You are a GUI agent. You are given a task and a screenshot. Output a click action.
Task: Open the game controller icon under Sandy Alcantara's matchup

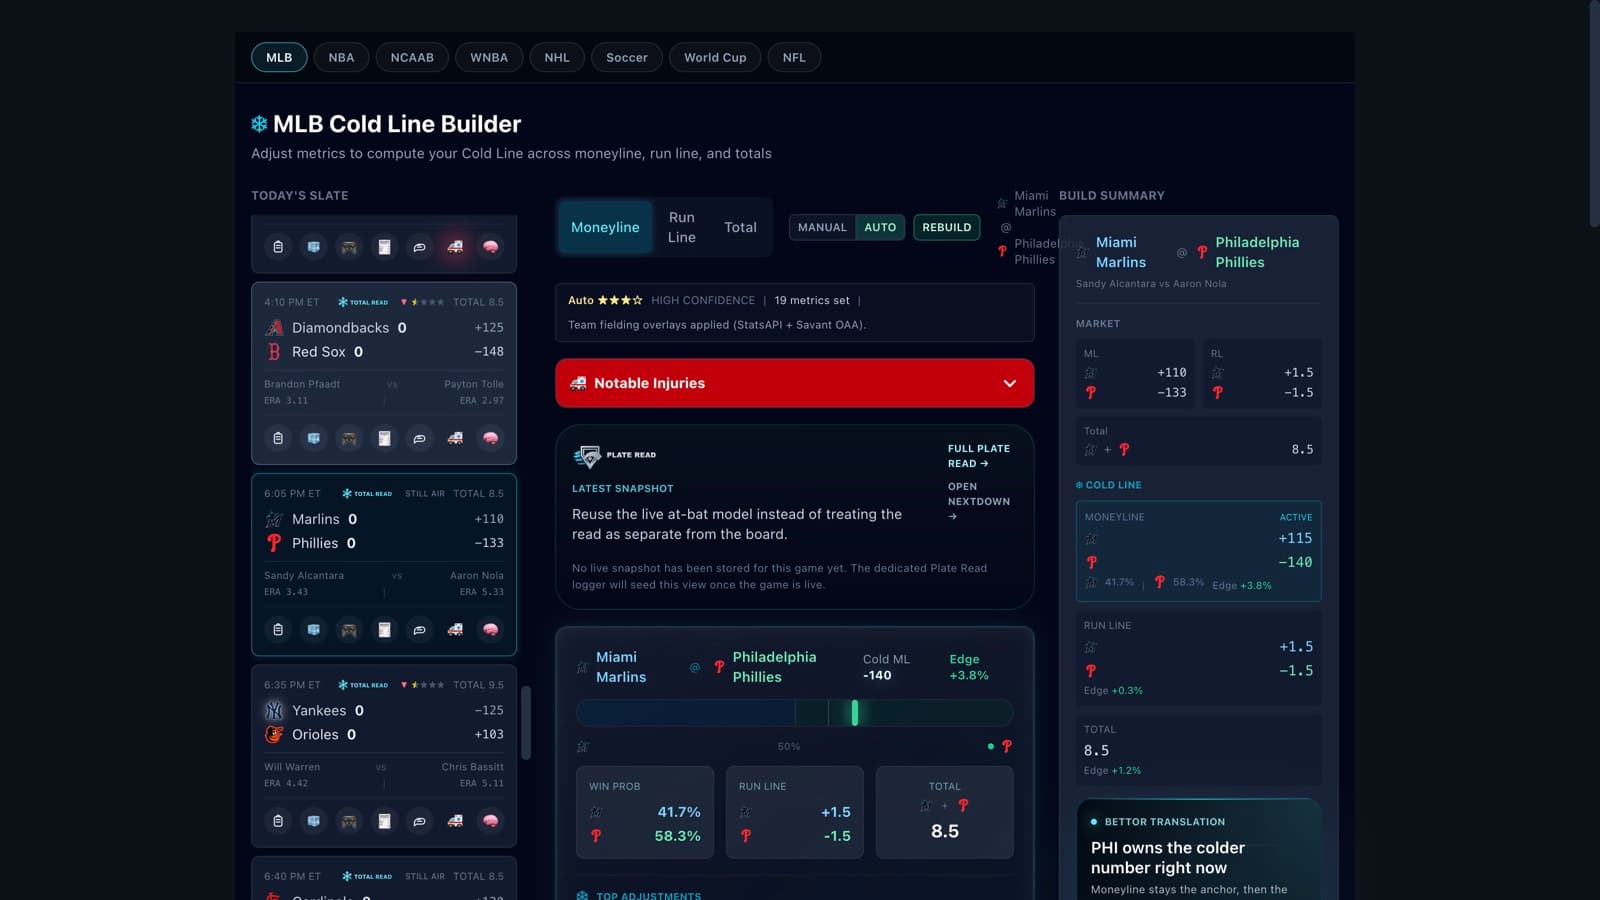(x=349, y=630)
